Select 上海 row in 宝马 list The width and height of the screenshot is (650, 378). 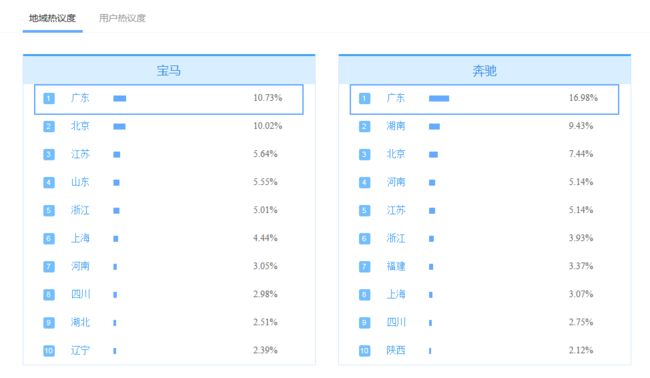[169, 238]
